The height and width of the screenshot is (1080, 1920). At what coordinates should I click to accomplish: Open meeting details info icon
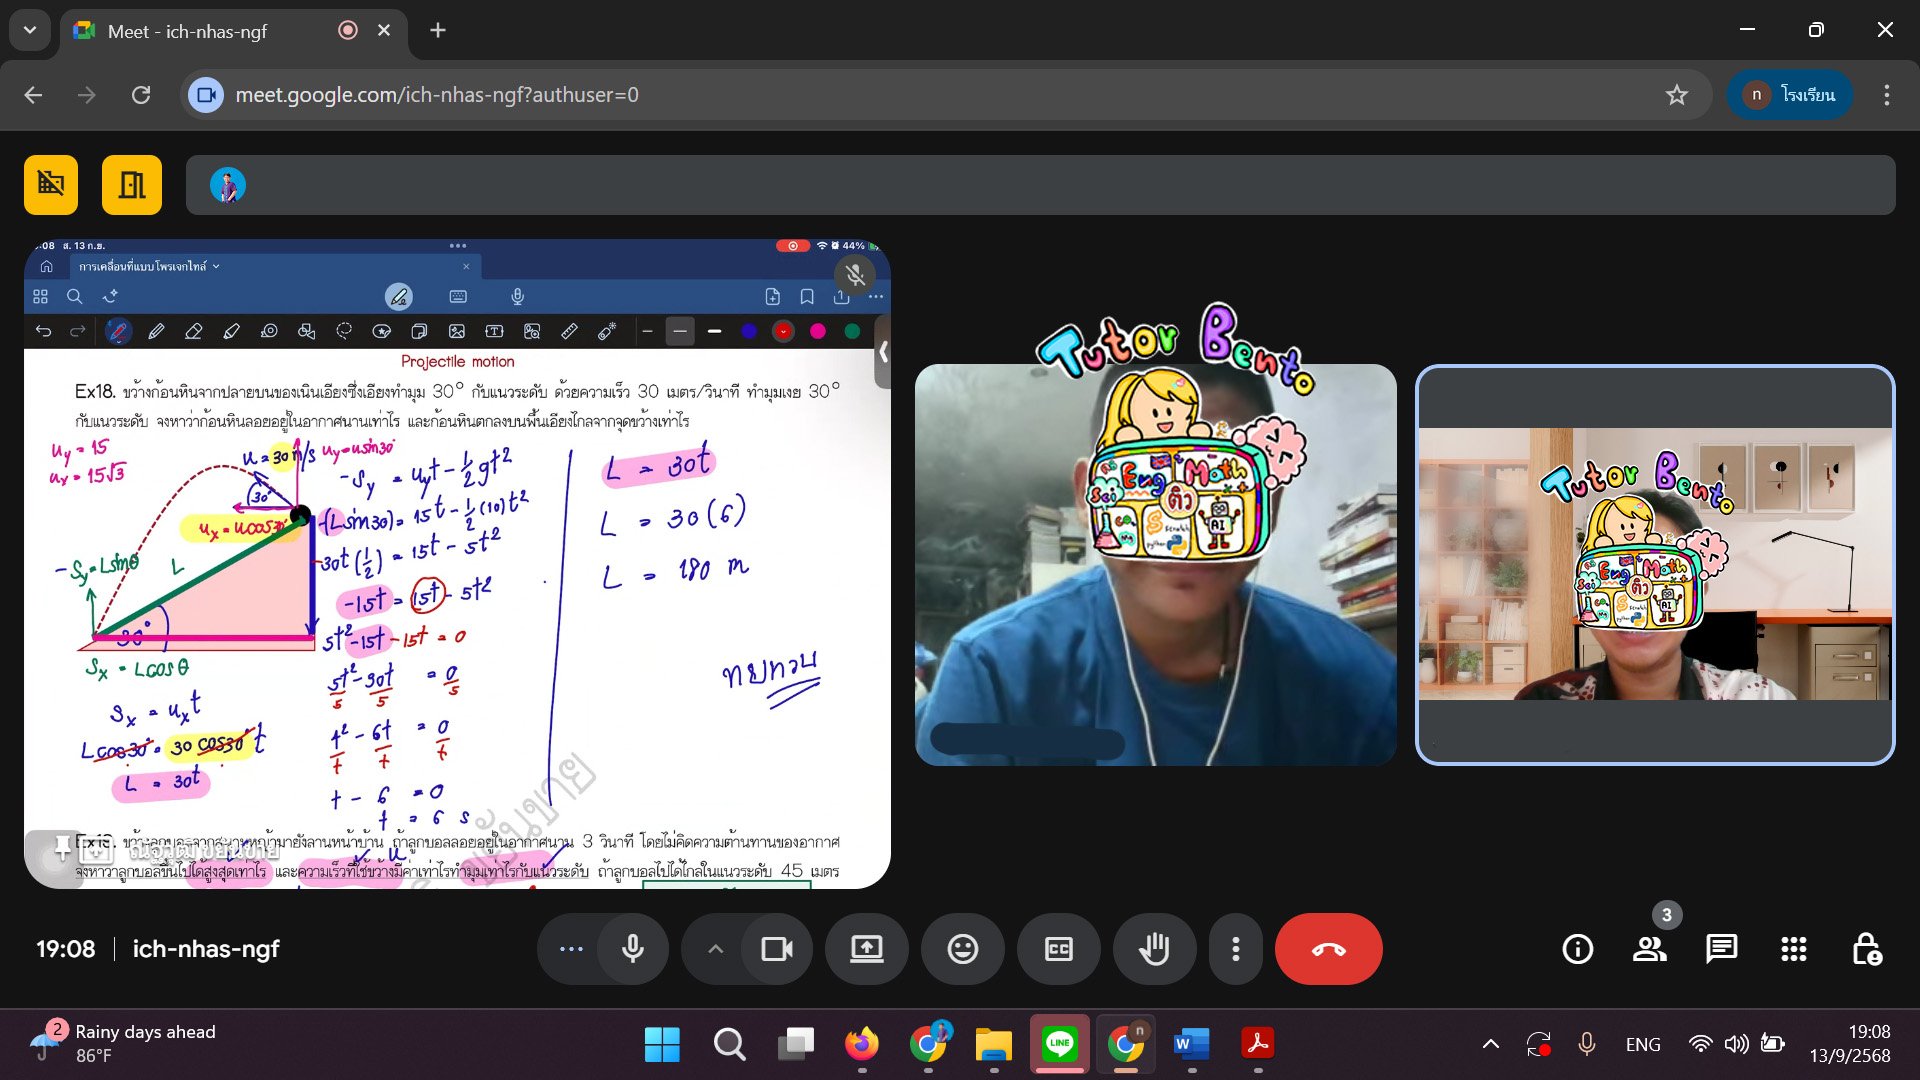point(1577,949)
